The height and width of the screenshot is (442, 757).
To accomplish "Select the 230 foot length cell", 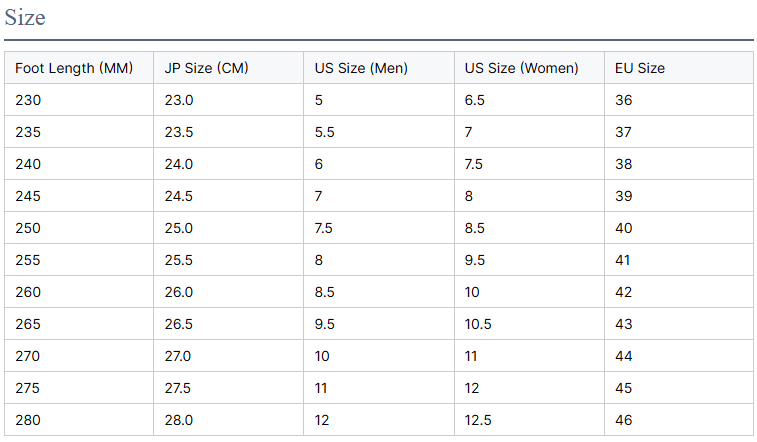I will click(28, 100).
